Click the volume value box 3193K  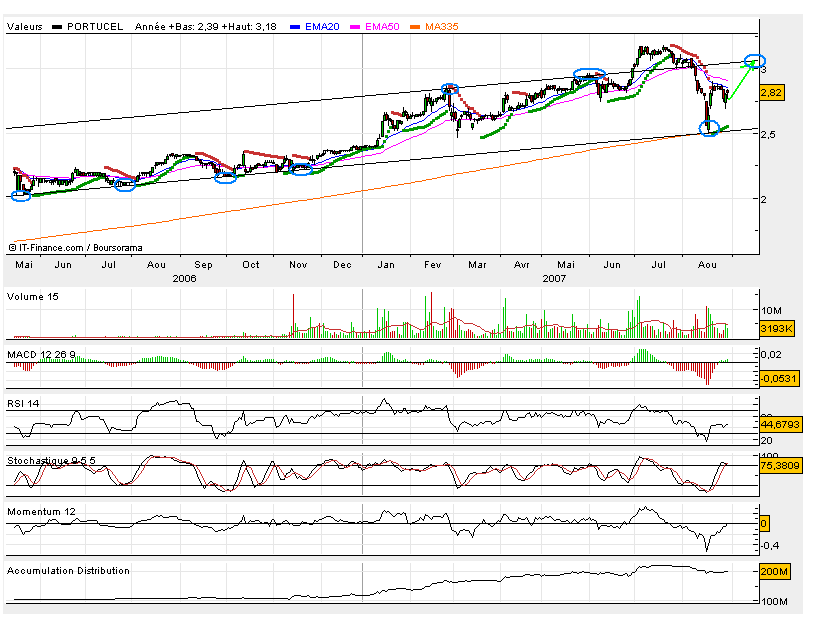point(776,328)
